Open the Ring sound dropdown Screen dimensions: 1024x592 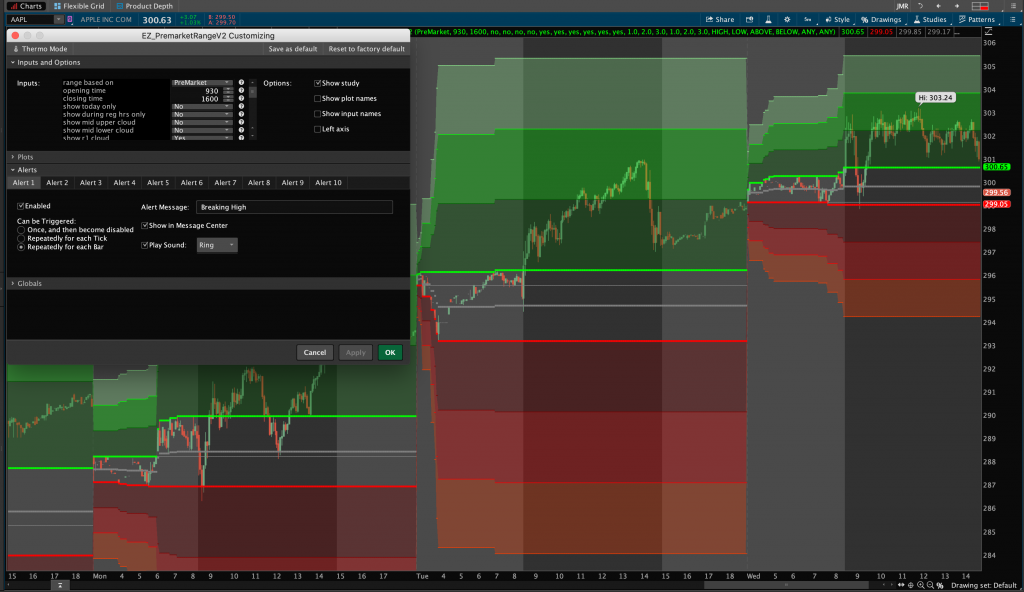coord(216,245)
